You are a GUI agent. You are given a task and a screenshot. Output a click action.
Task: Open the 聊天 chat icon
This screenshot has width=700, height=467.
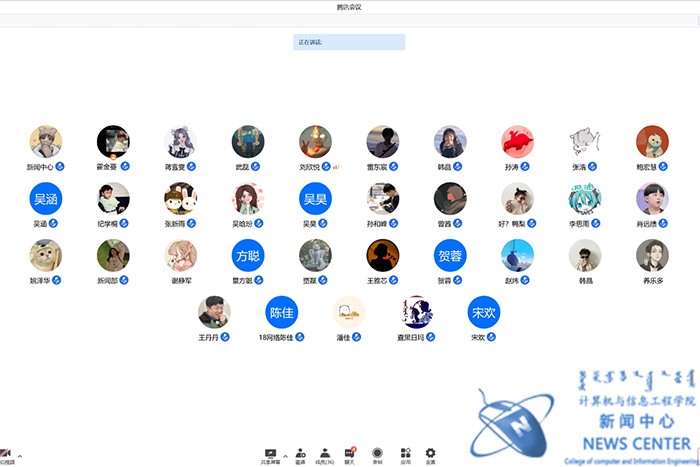pos(350,453)
